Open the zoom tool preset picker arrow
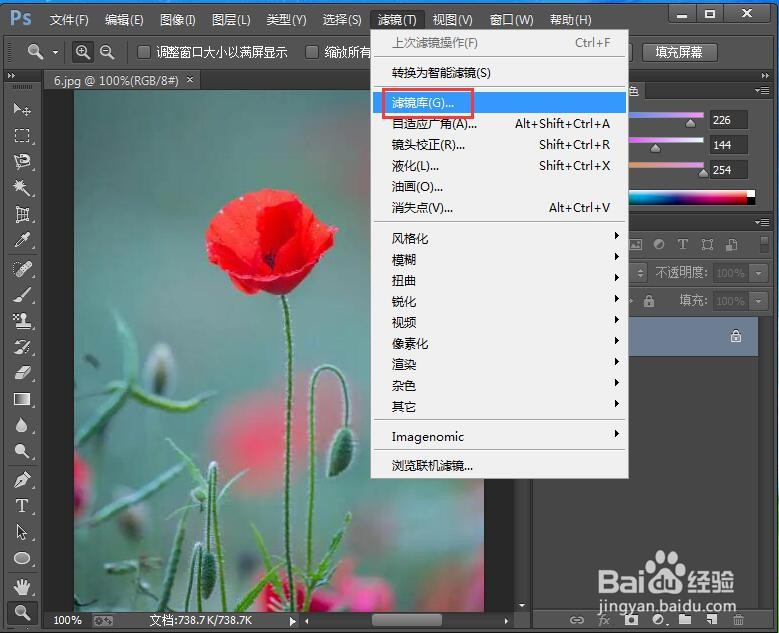 point(55,52)
